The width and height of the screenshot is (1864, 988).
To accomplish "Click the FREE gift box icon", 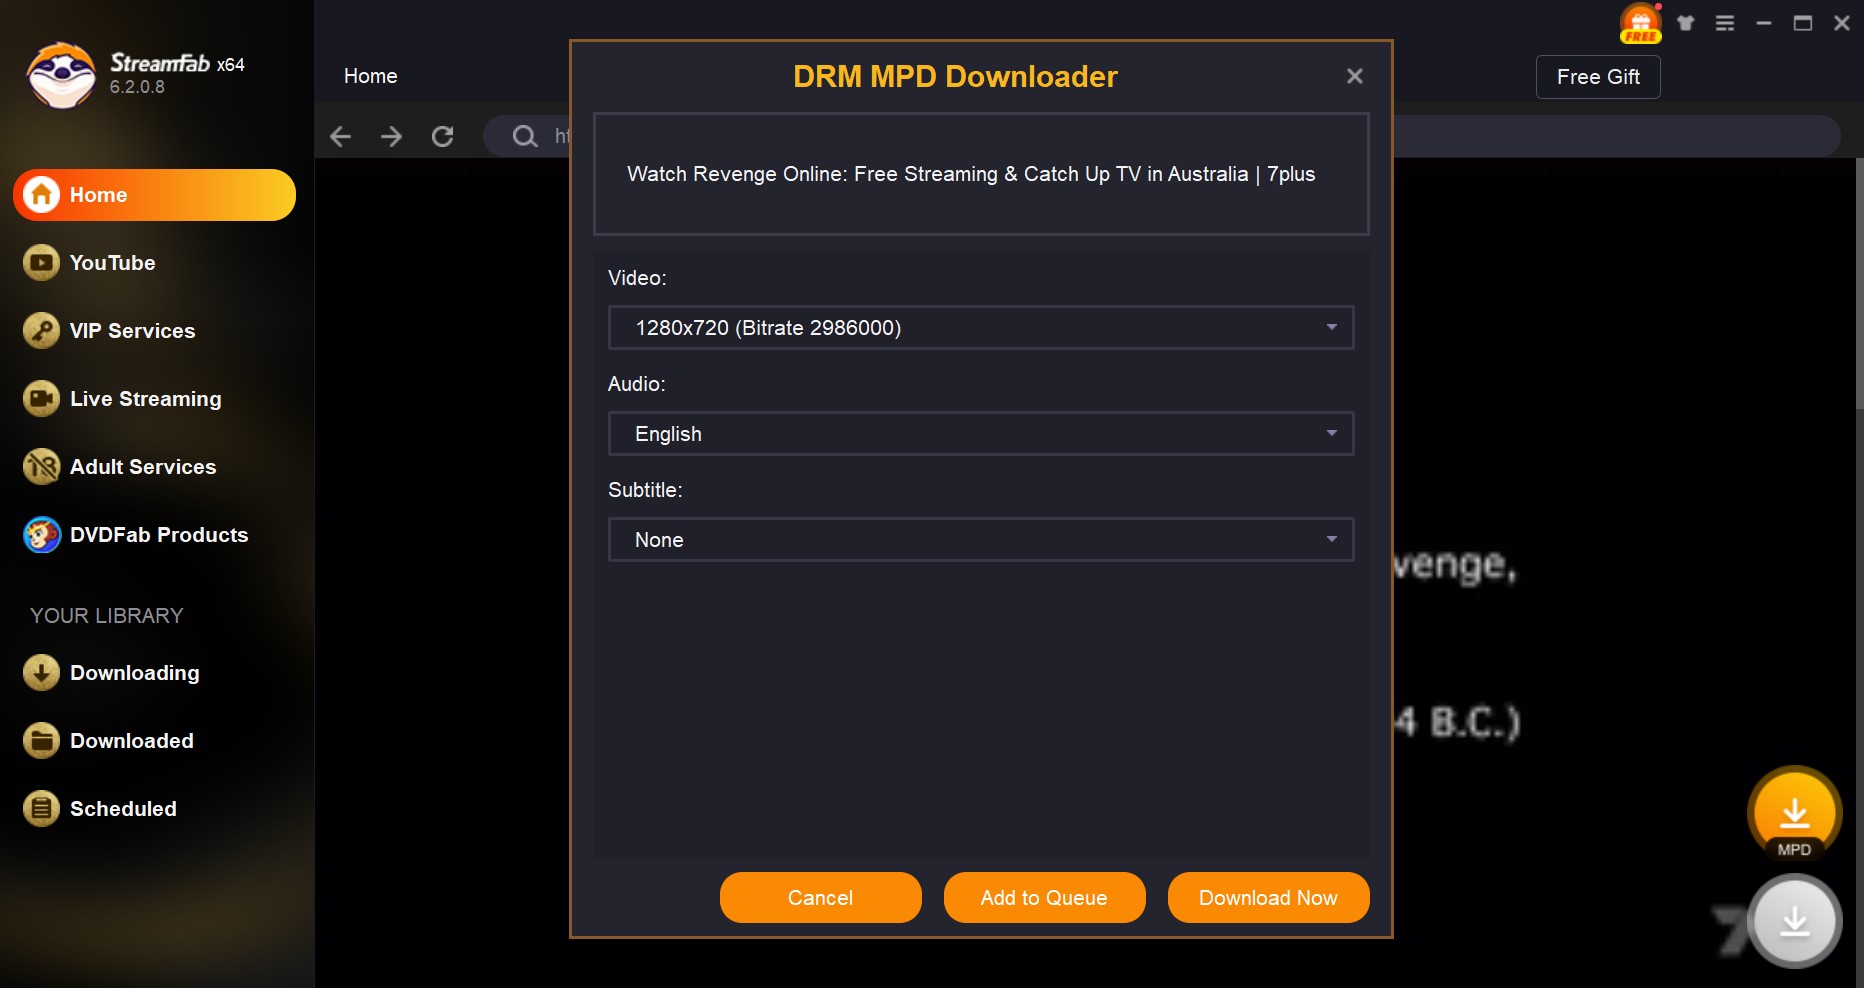I will (1641, 24).
